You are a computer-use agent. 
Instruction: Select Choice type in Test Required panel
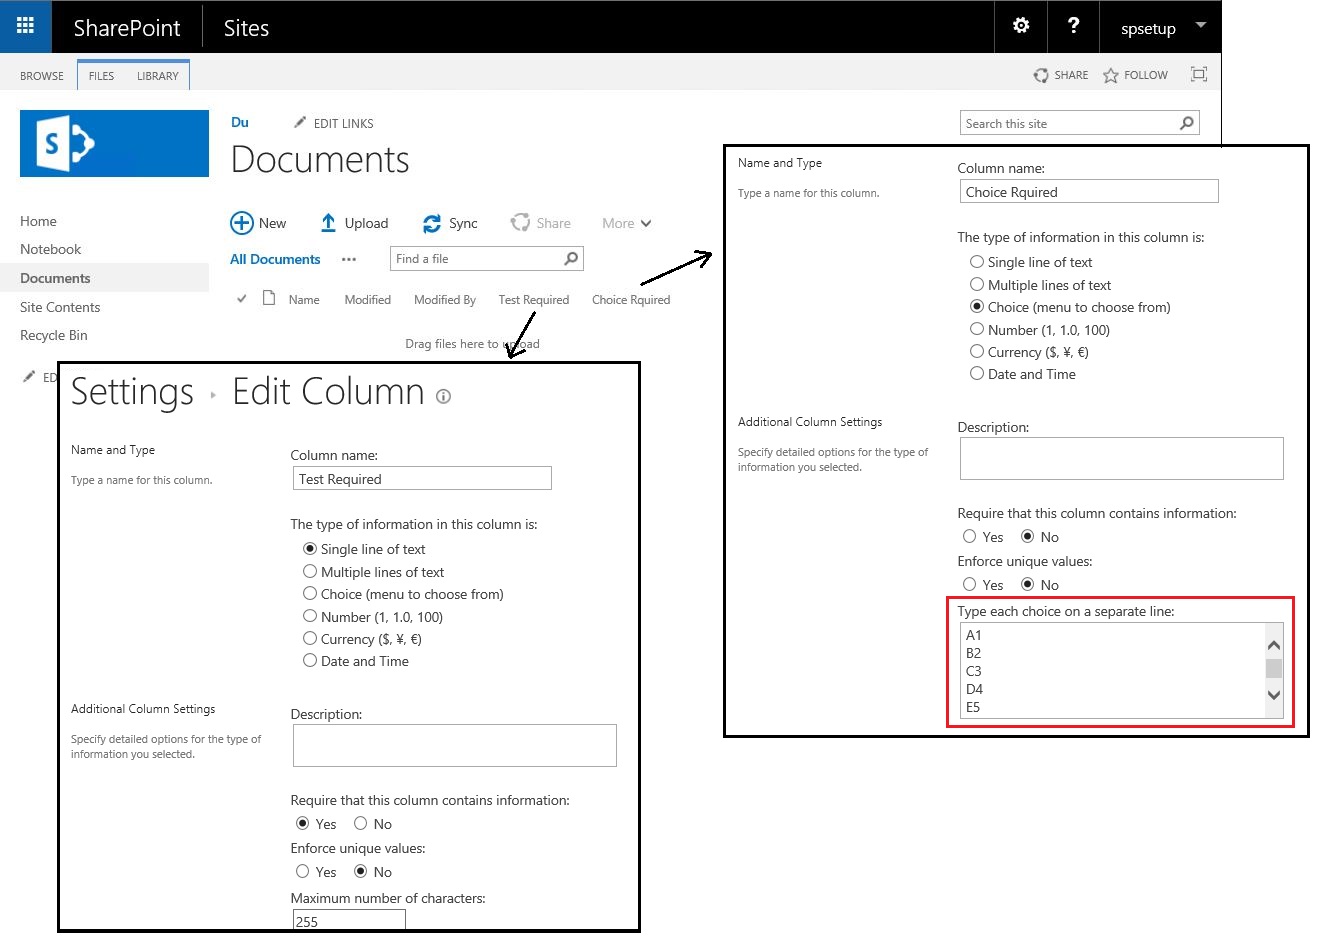click(310, 593)
